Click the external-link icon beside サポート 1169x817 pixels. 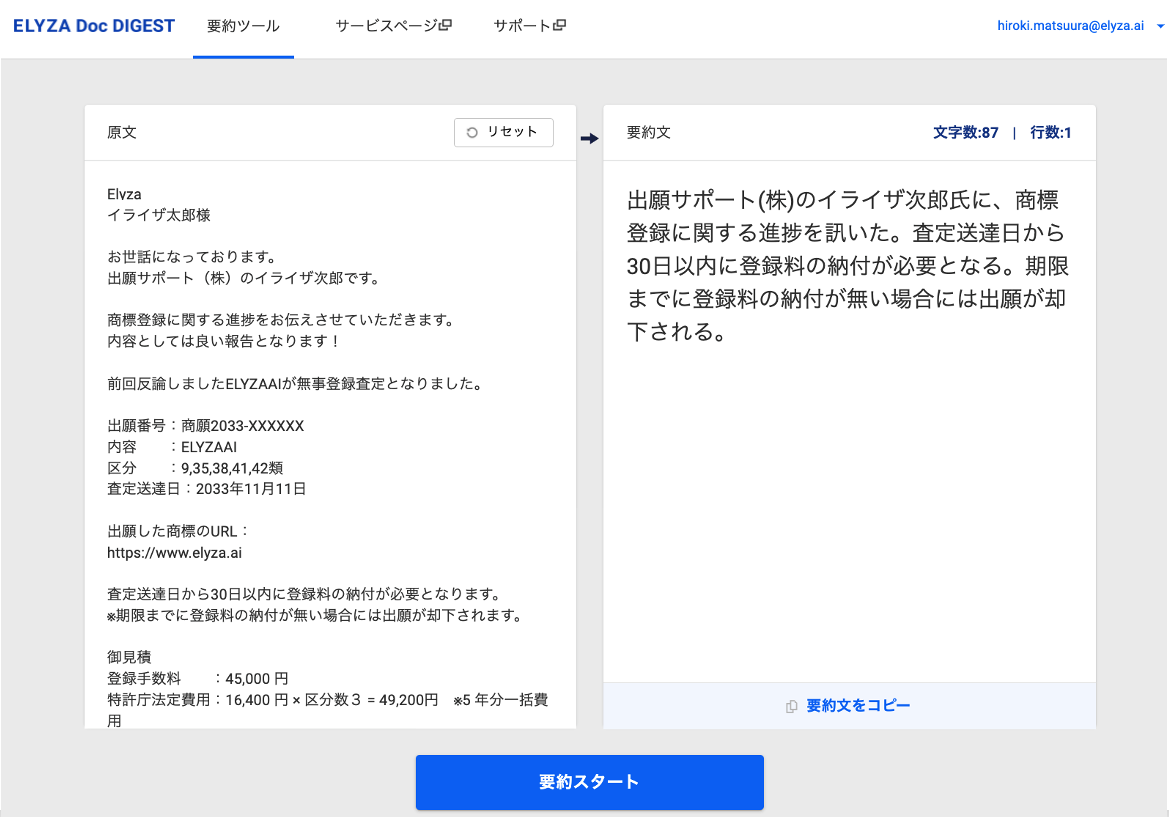(560, 25)
